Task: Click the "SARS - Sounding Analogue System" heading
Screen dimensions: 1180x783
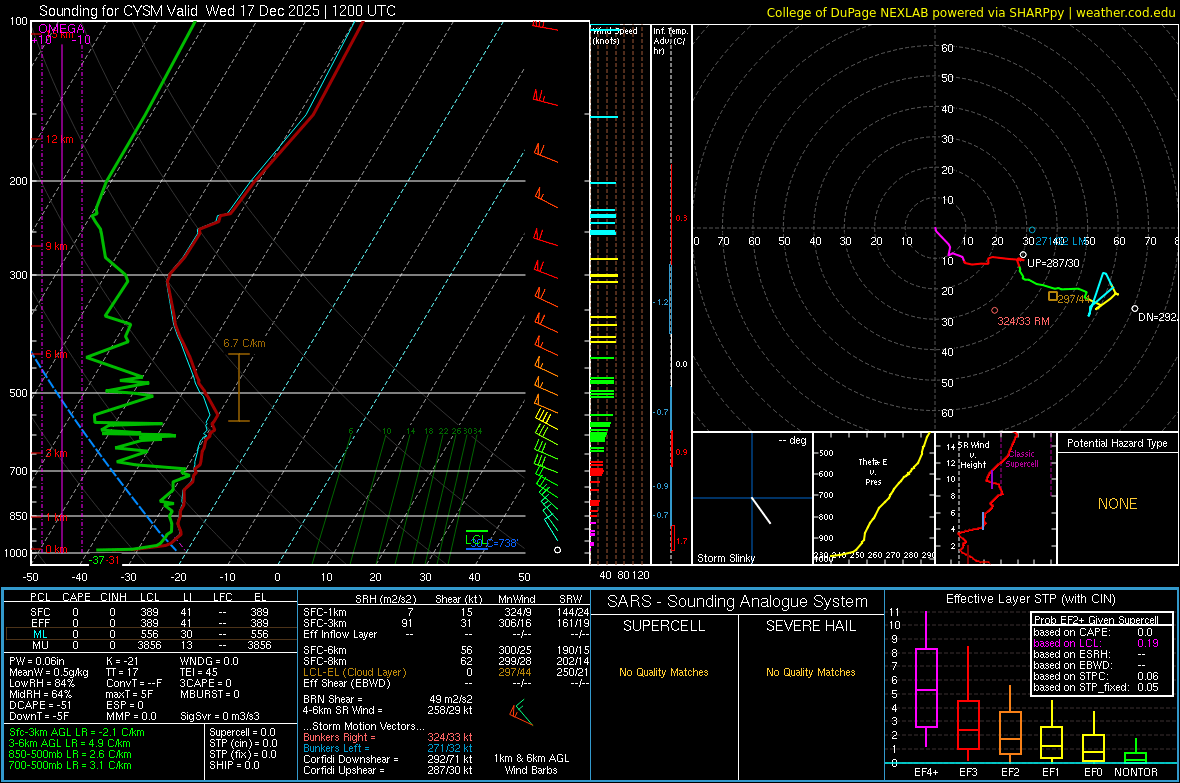Action: pyautogui.click(x=738, y=602)
